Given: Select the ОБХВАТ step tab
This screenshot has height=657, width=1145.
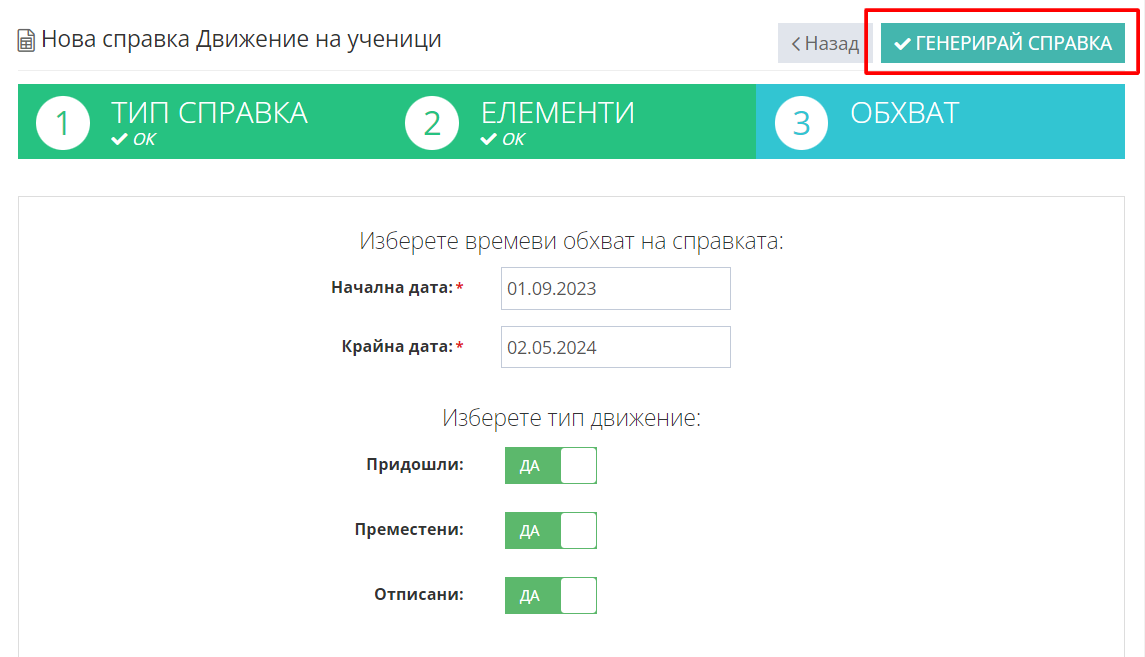Looking at the screenshot, I should point(904,114).
